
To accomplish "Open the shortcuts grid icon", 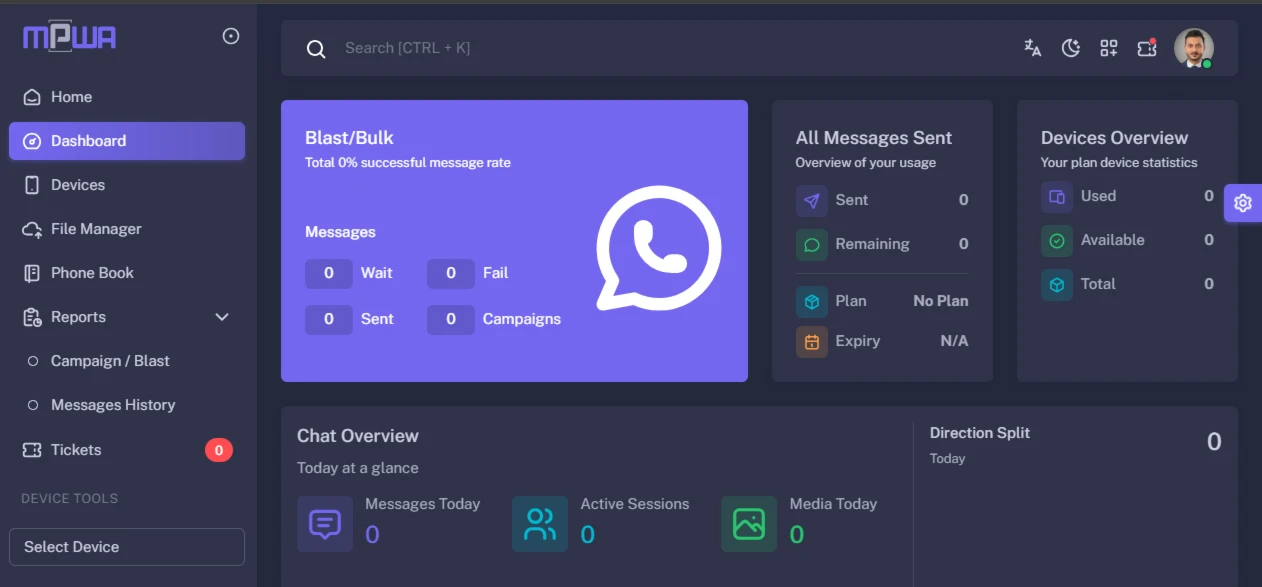I will (1109, 48).
